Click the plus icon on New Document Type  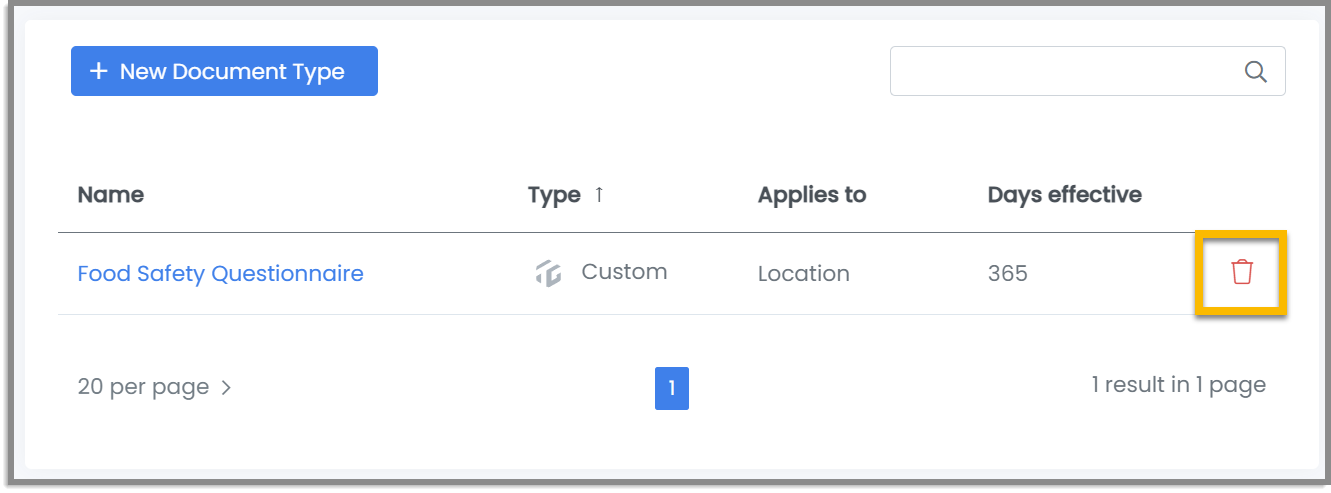coord(98,72)
